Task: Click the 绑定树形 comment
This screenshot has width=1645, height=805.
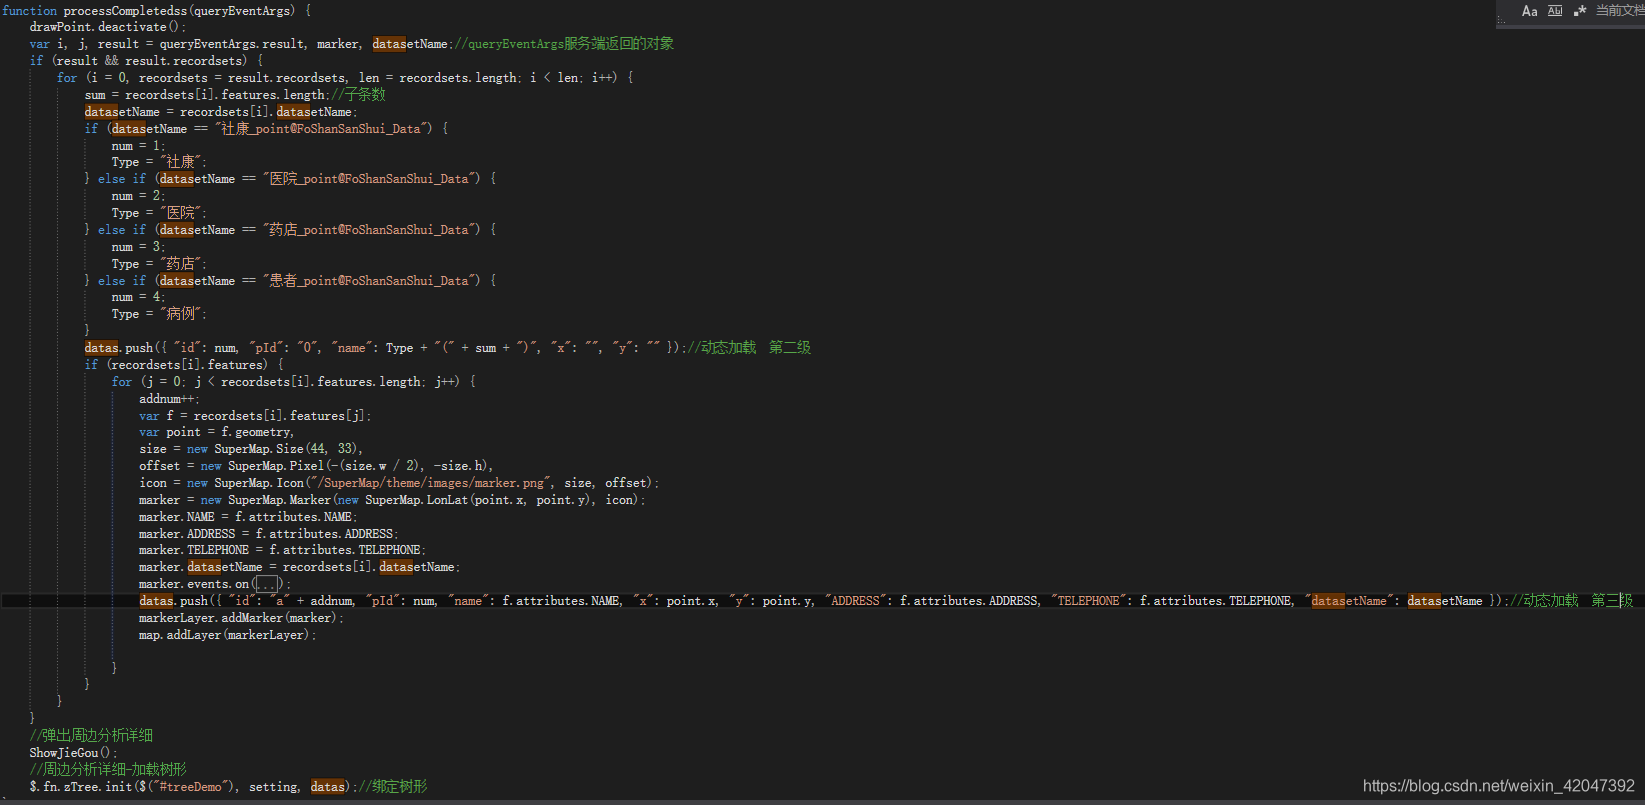Action: pyautogui.click(x=392, y=787)
